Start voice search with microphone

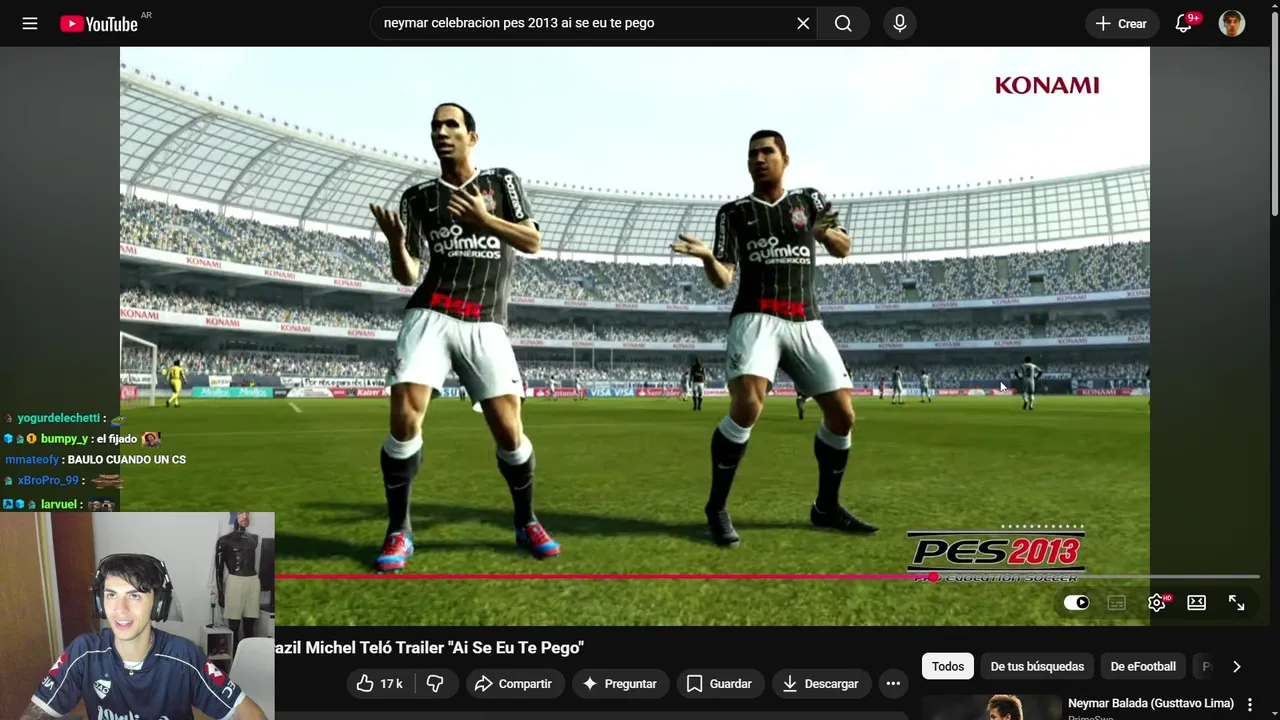(900, 23)
